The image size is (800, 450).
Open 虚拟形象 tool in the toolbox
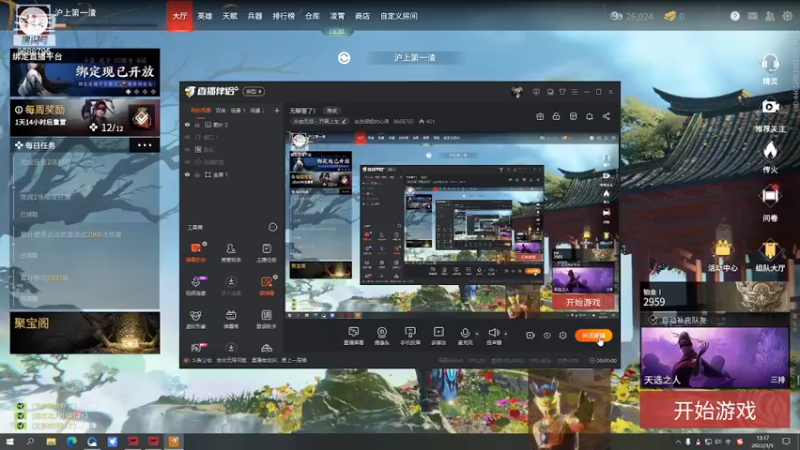[x=196, y=319]
